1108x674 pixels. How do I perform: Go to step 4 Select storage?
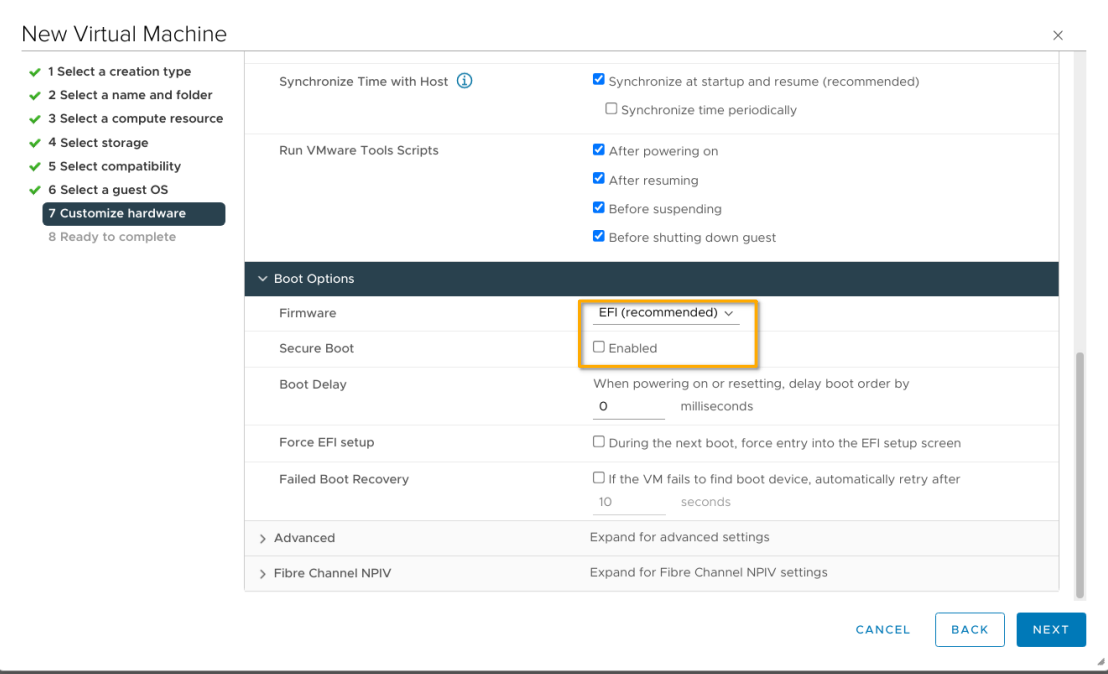[x=103, y=143]
